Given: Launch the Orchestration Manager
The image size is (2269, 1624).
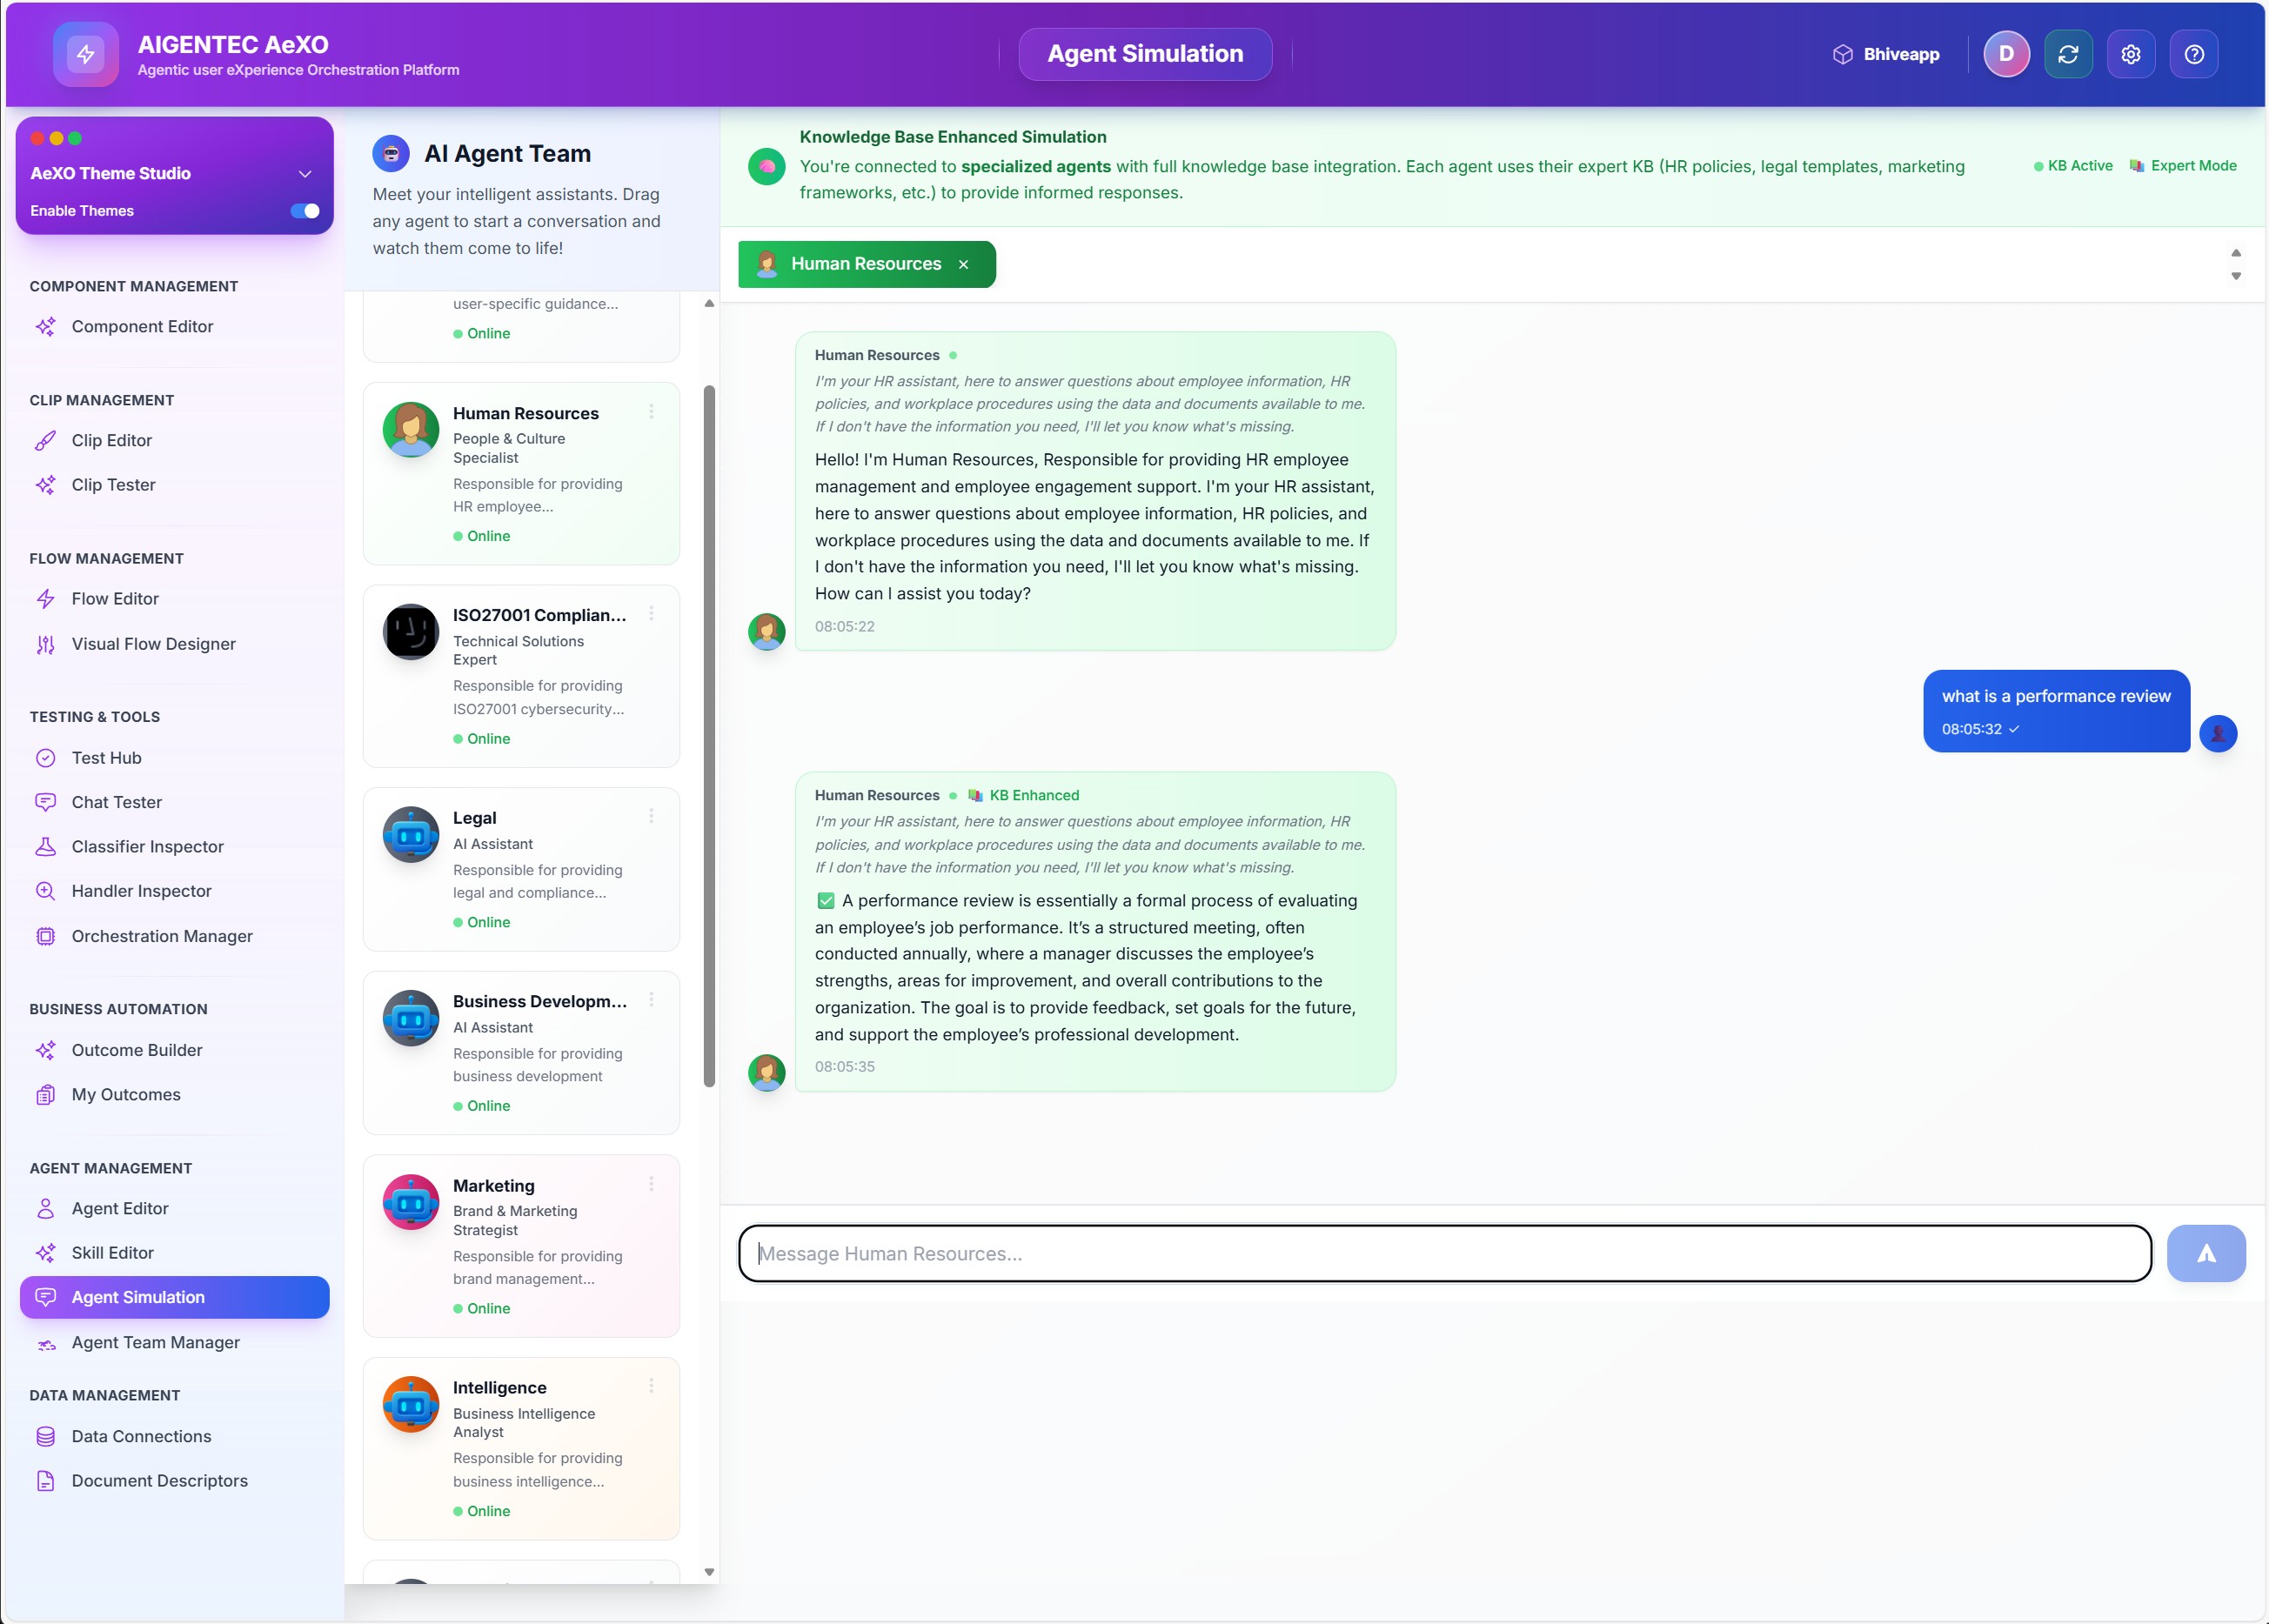Looking at the screenshot, I should (161, 936).
